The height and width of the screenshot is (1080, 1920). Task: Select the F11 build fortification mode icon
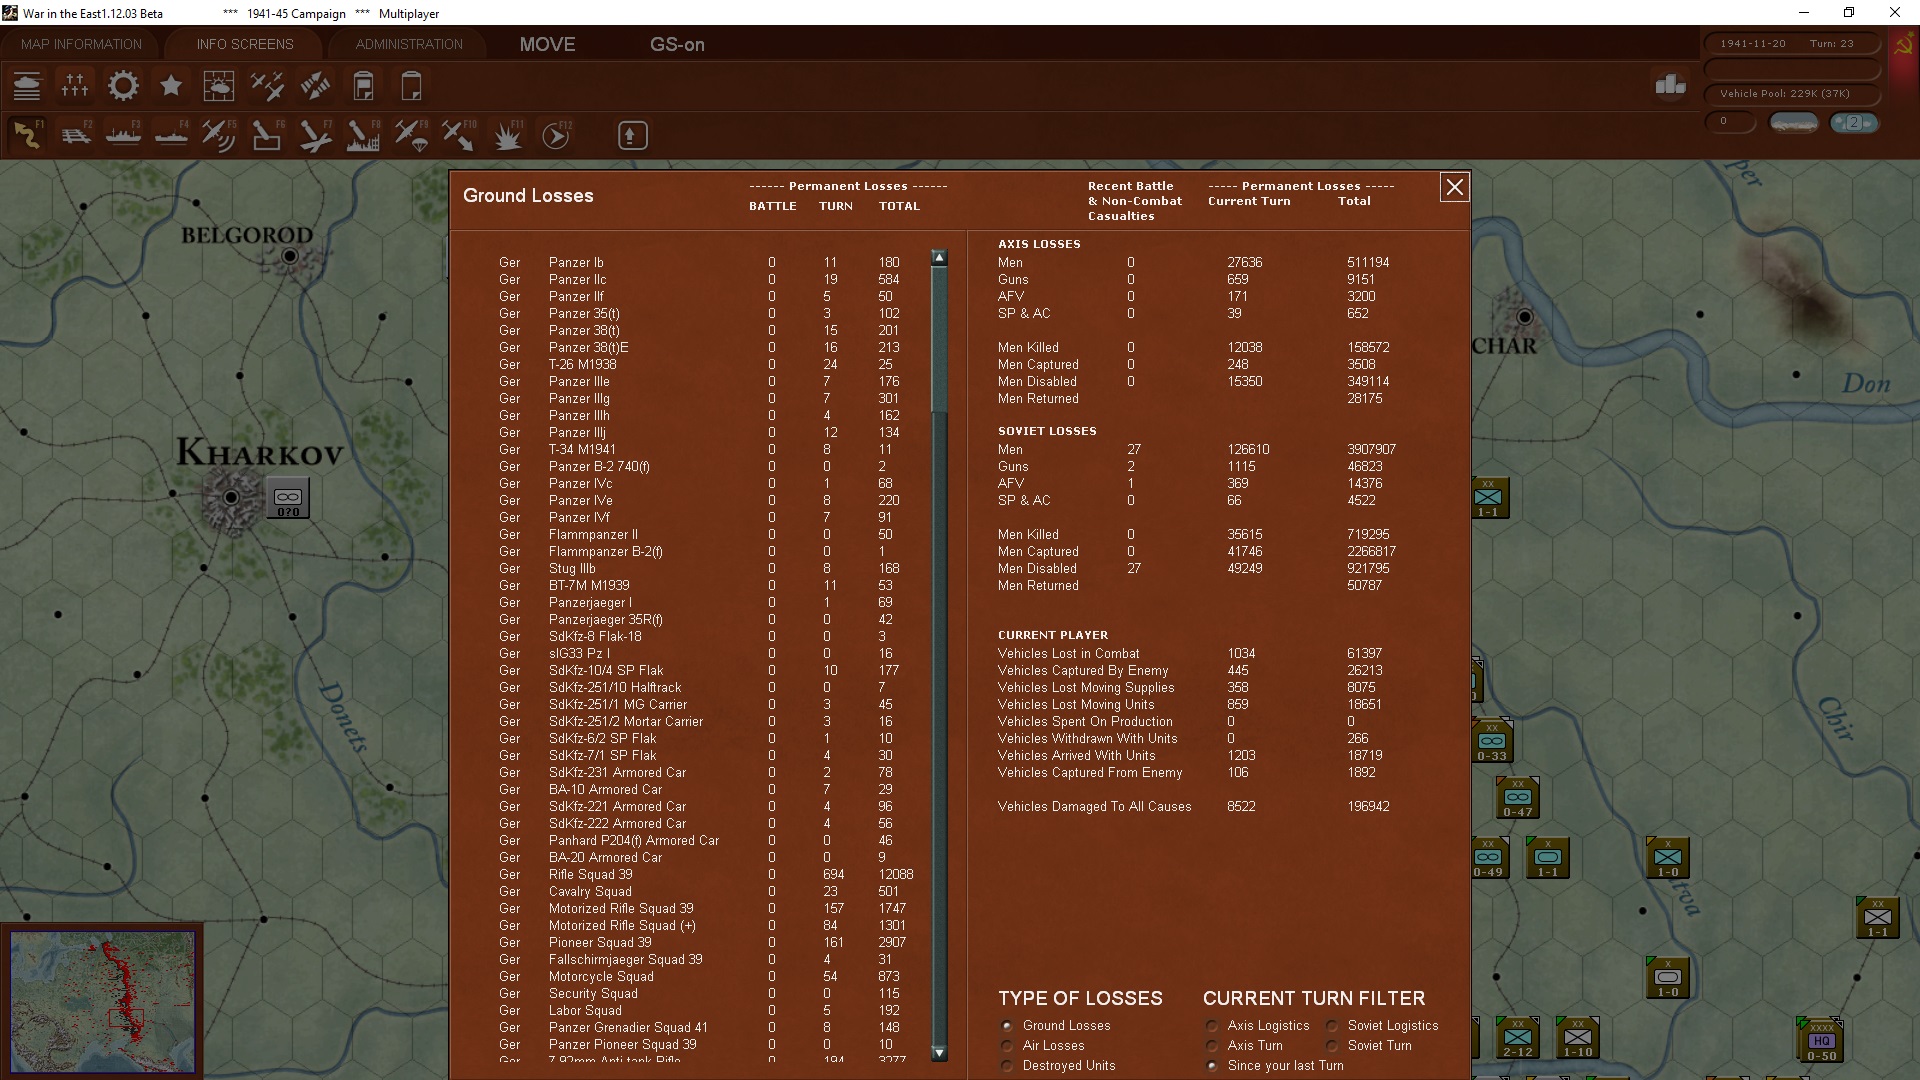(x=507, y=135)
